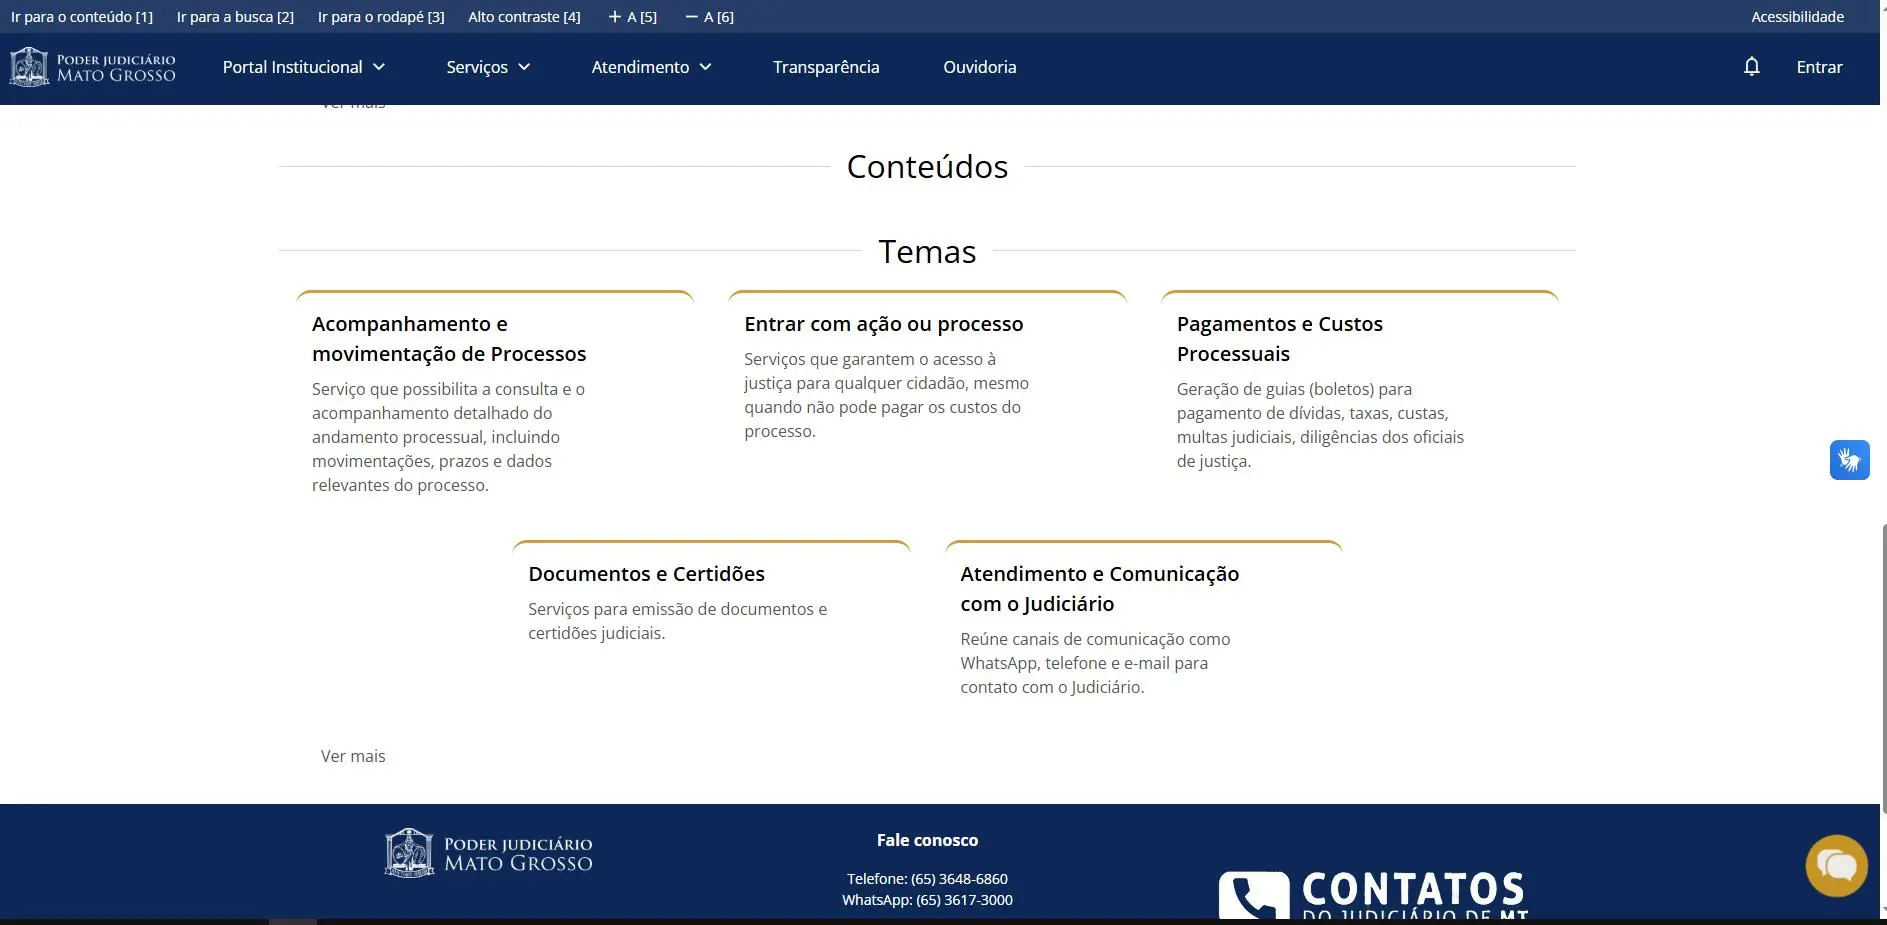Toggle Alto contraste mode
The image size is (1887, 925).
point(524,17)
